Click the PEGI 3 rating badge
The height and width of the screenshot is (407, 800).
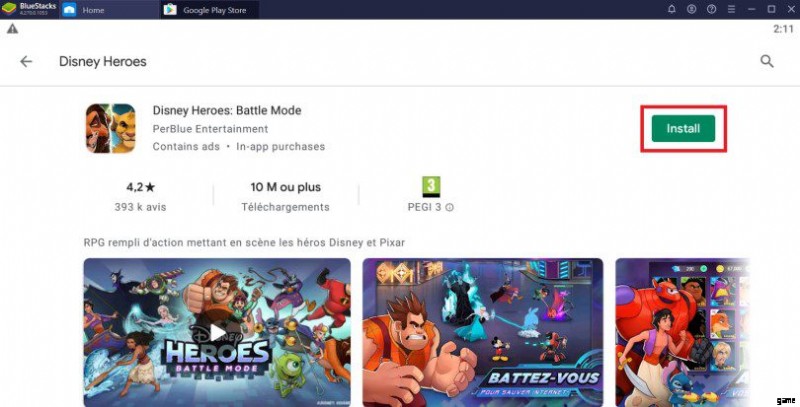click(431, 186)
